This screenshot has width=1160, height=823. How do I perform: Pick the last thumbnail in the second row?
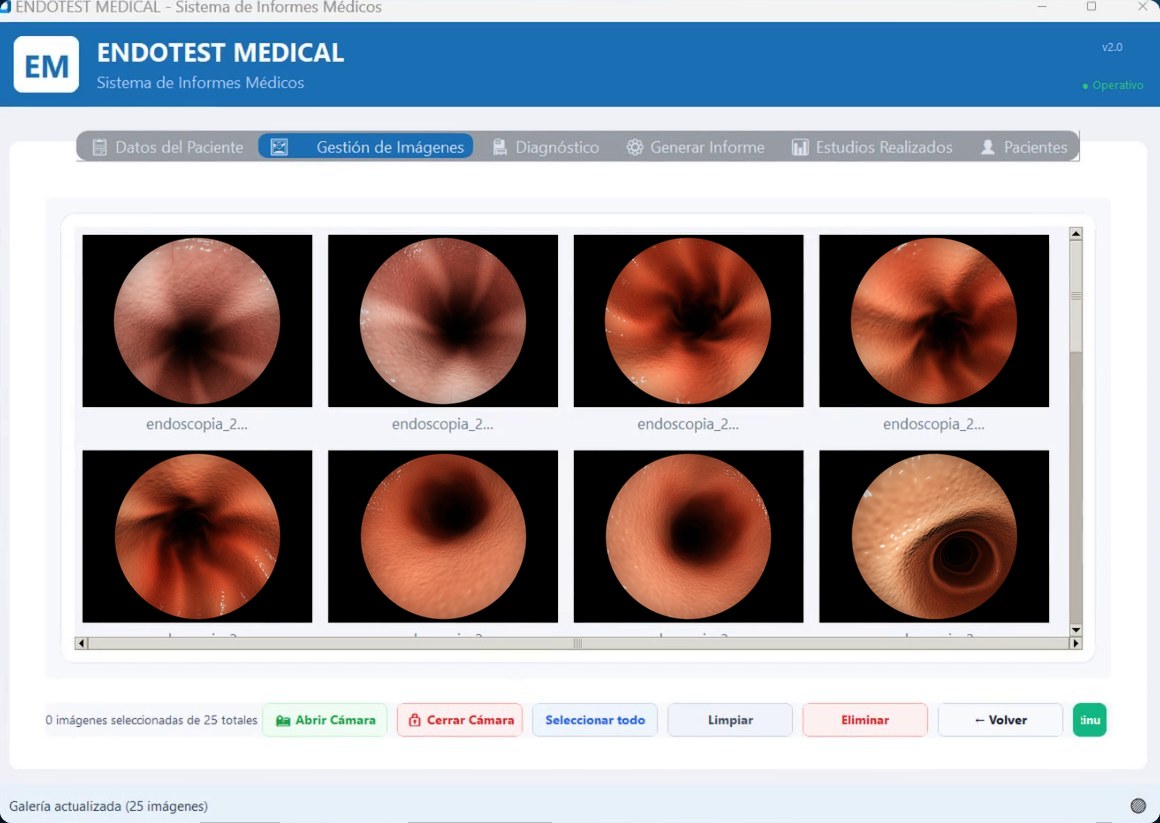934,536
